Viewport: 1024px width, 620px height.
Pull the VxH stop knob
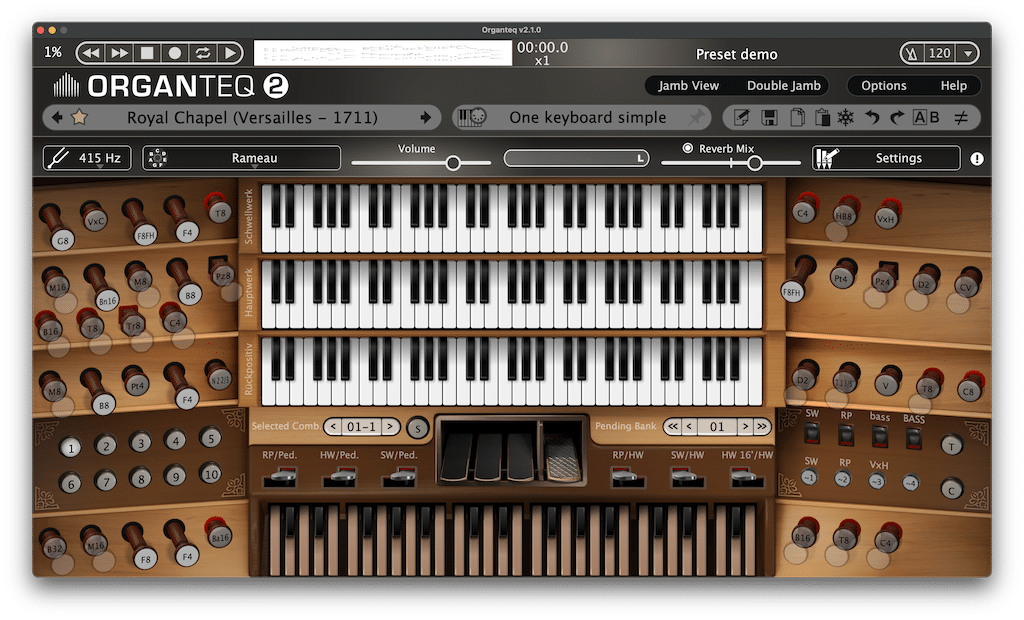tap(885, 219)
